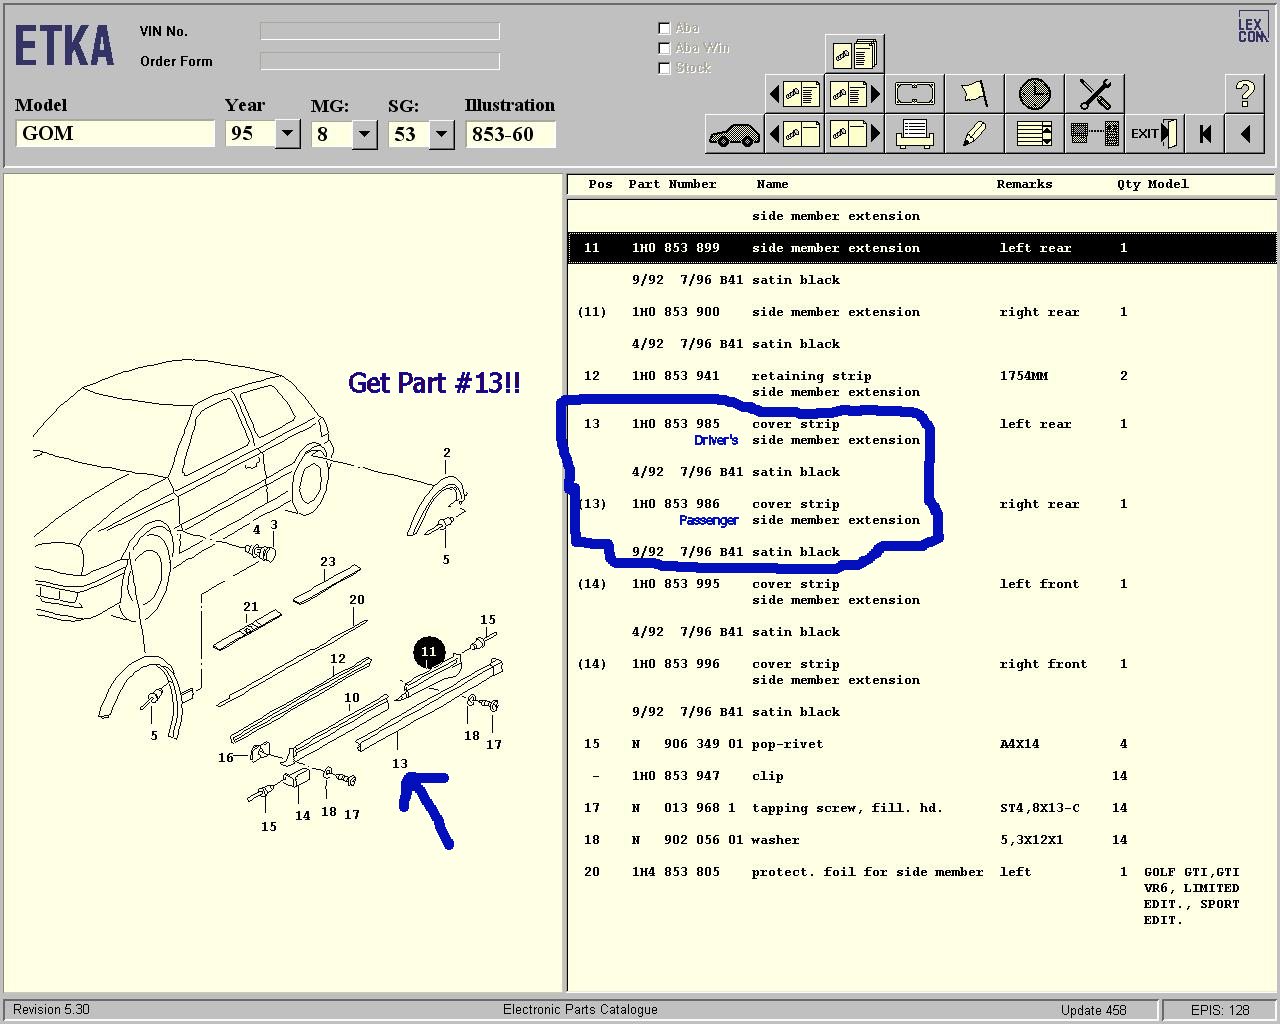The height and width of the screenshot is (1024, 1280).
Task: Click the flag icon
Action: tap(974, 95)
